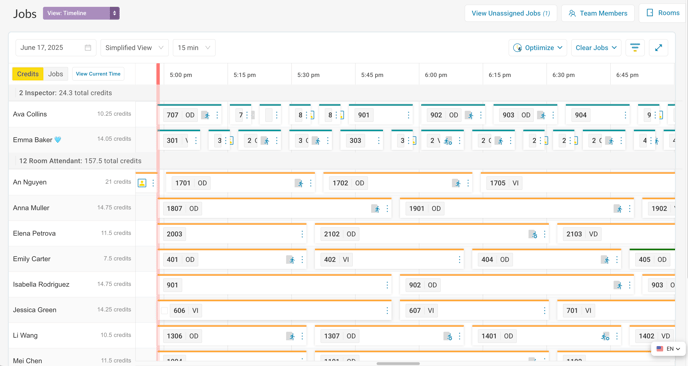The width and height of the screenshot is (688, 366).
Task: Open the calendar icon in the date field
Action: 88,48
